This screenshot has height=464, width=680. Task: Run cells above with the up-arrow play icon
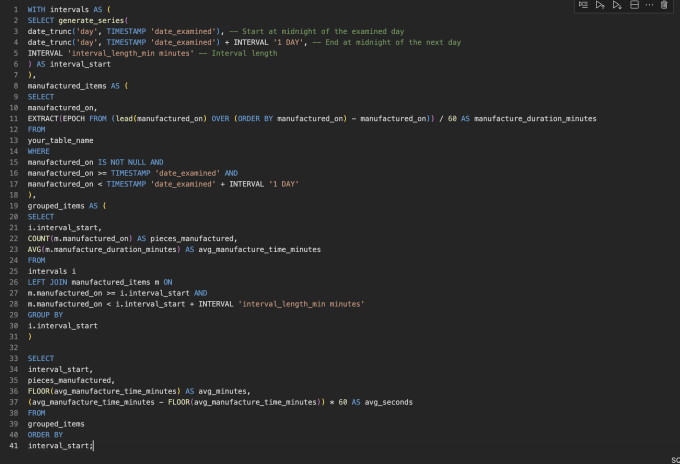pyautogui.click(x=600, y=5)
